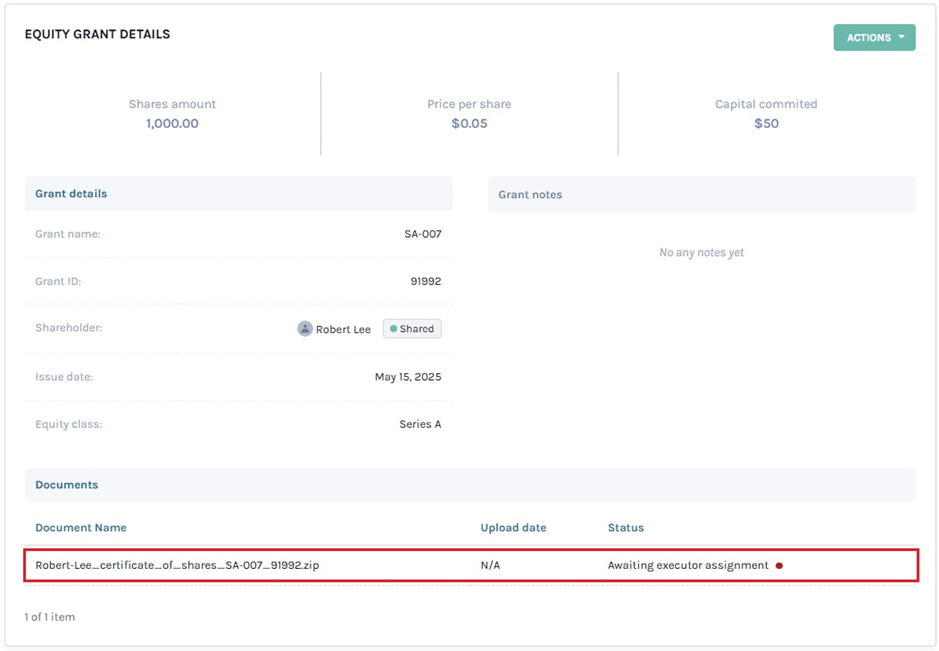Sort by Status column header
The width and height of the screenshot is (939, 651).
[x=626, y=528]
